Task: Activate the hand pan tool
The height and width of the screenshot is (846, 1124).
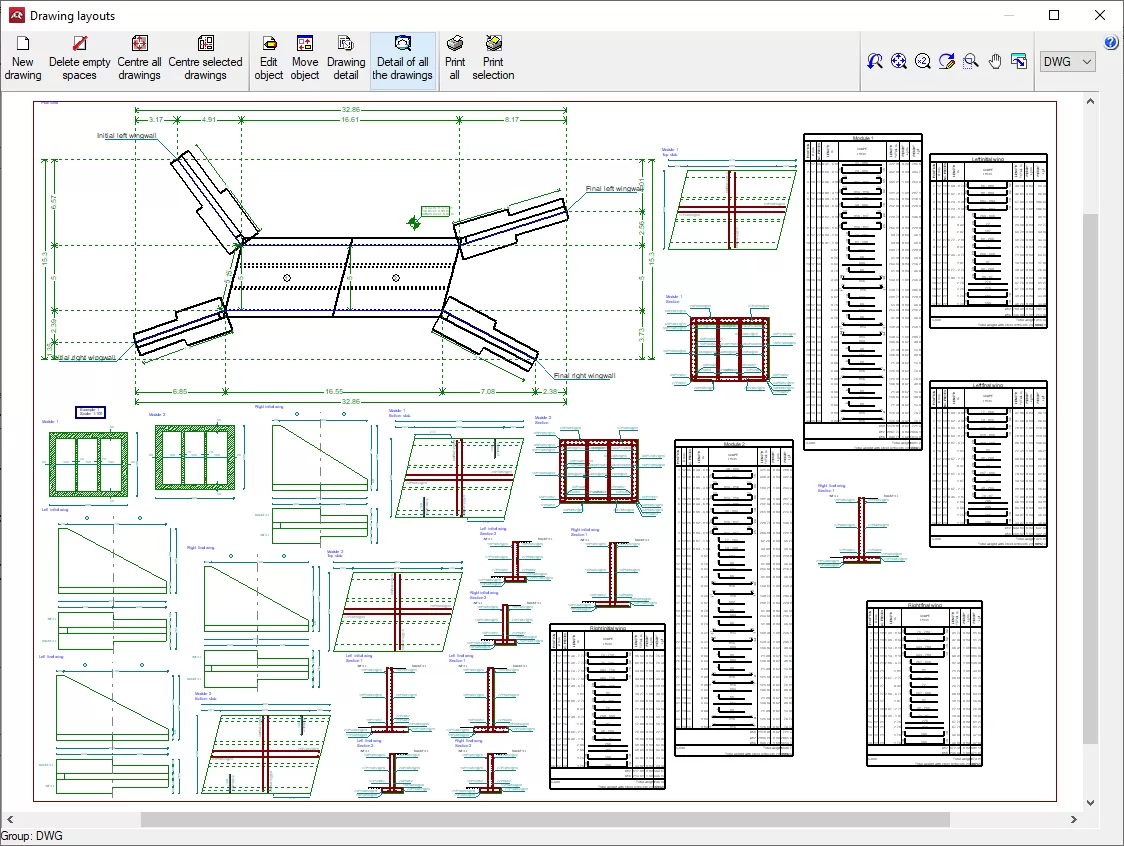Action: pos(995,62)
